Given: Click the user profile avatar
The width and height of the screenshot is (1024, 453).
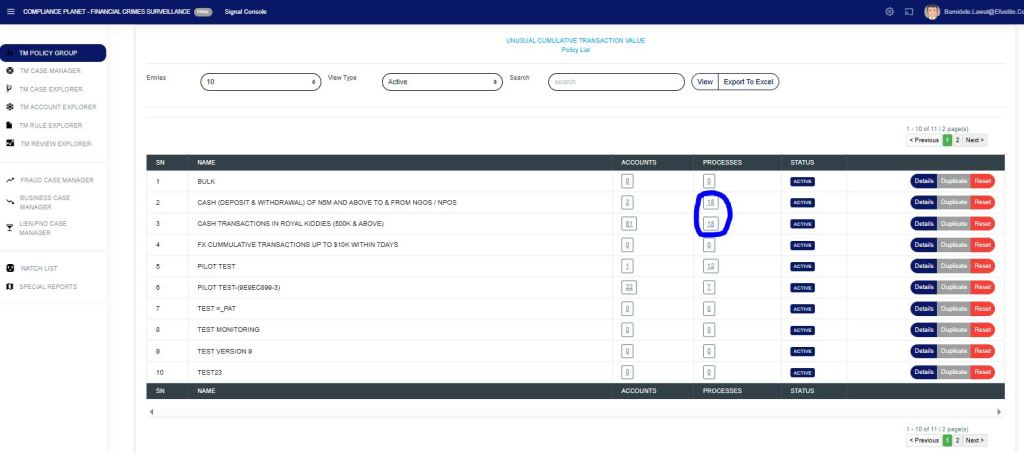Looking at the screenshot, I should coord(932,11).
